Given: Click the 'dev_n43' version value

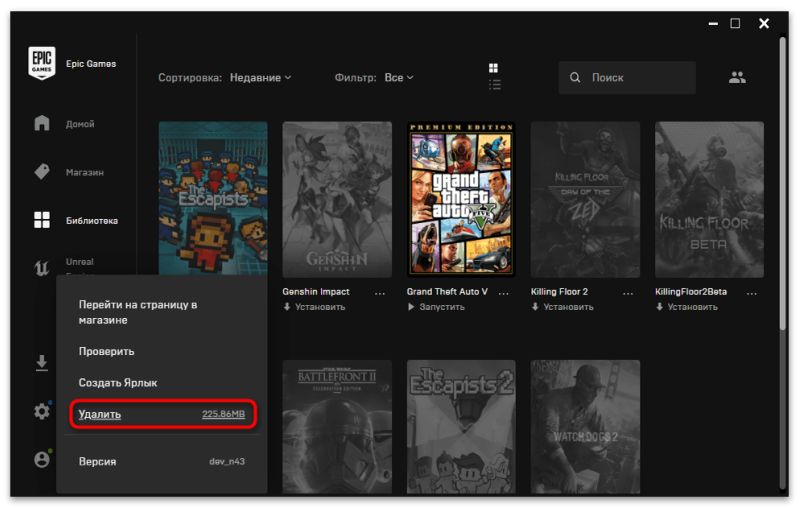Looking at the screenshot, I should (227, 461).
